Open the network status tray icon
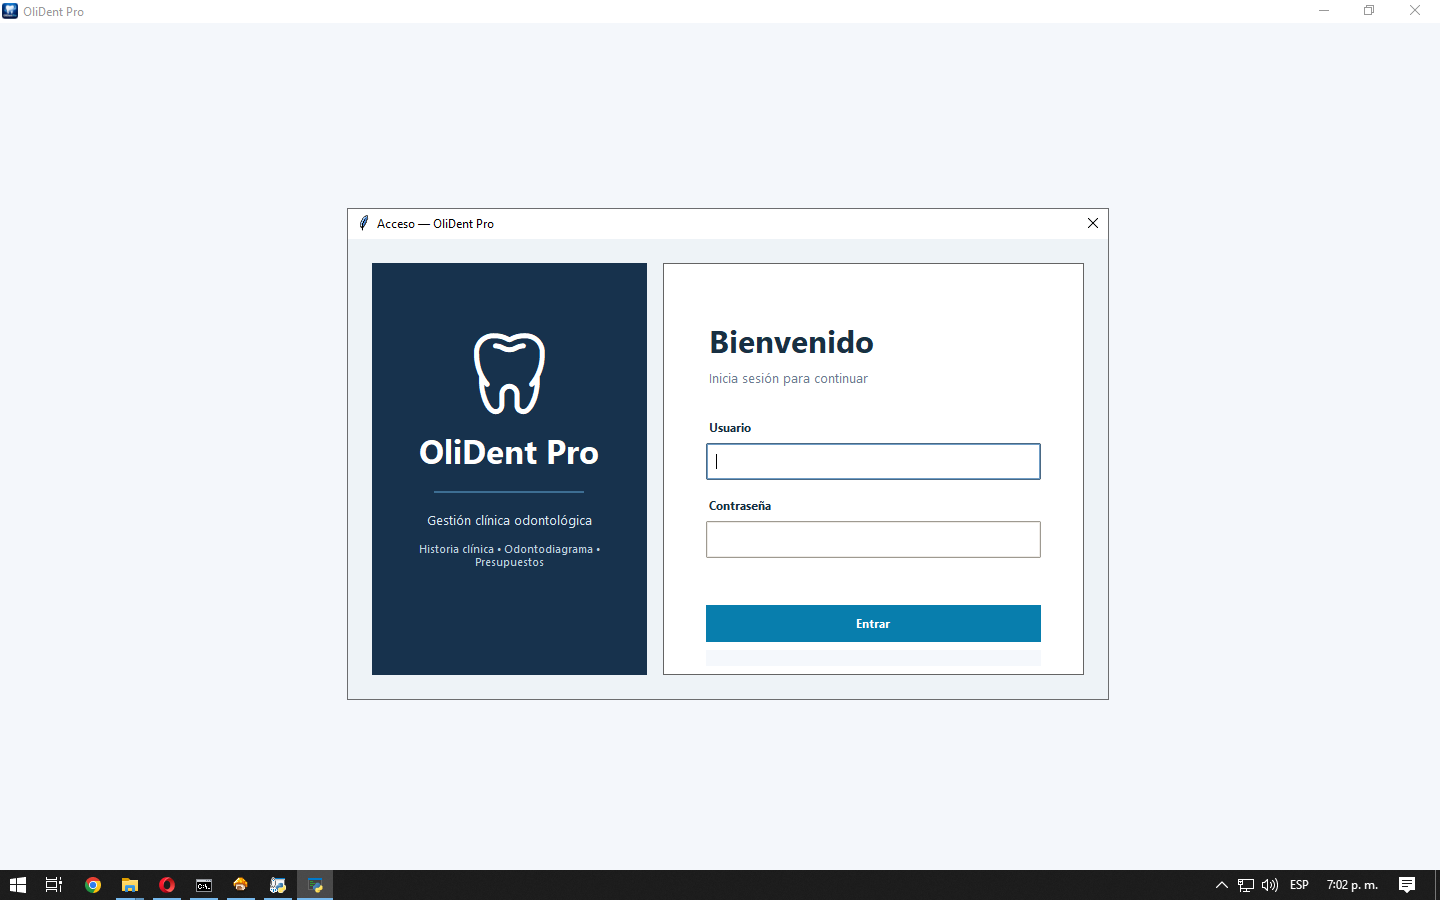The height and width of the screenshot is (900, 1440). tap(1246, 885)
